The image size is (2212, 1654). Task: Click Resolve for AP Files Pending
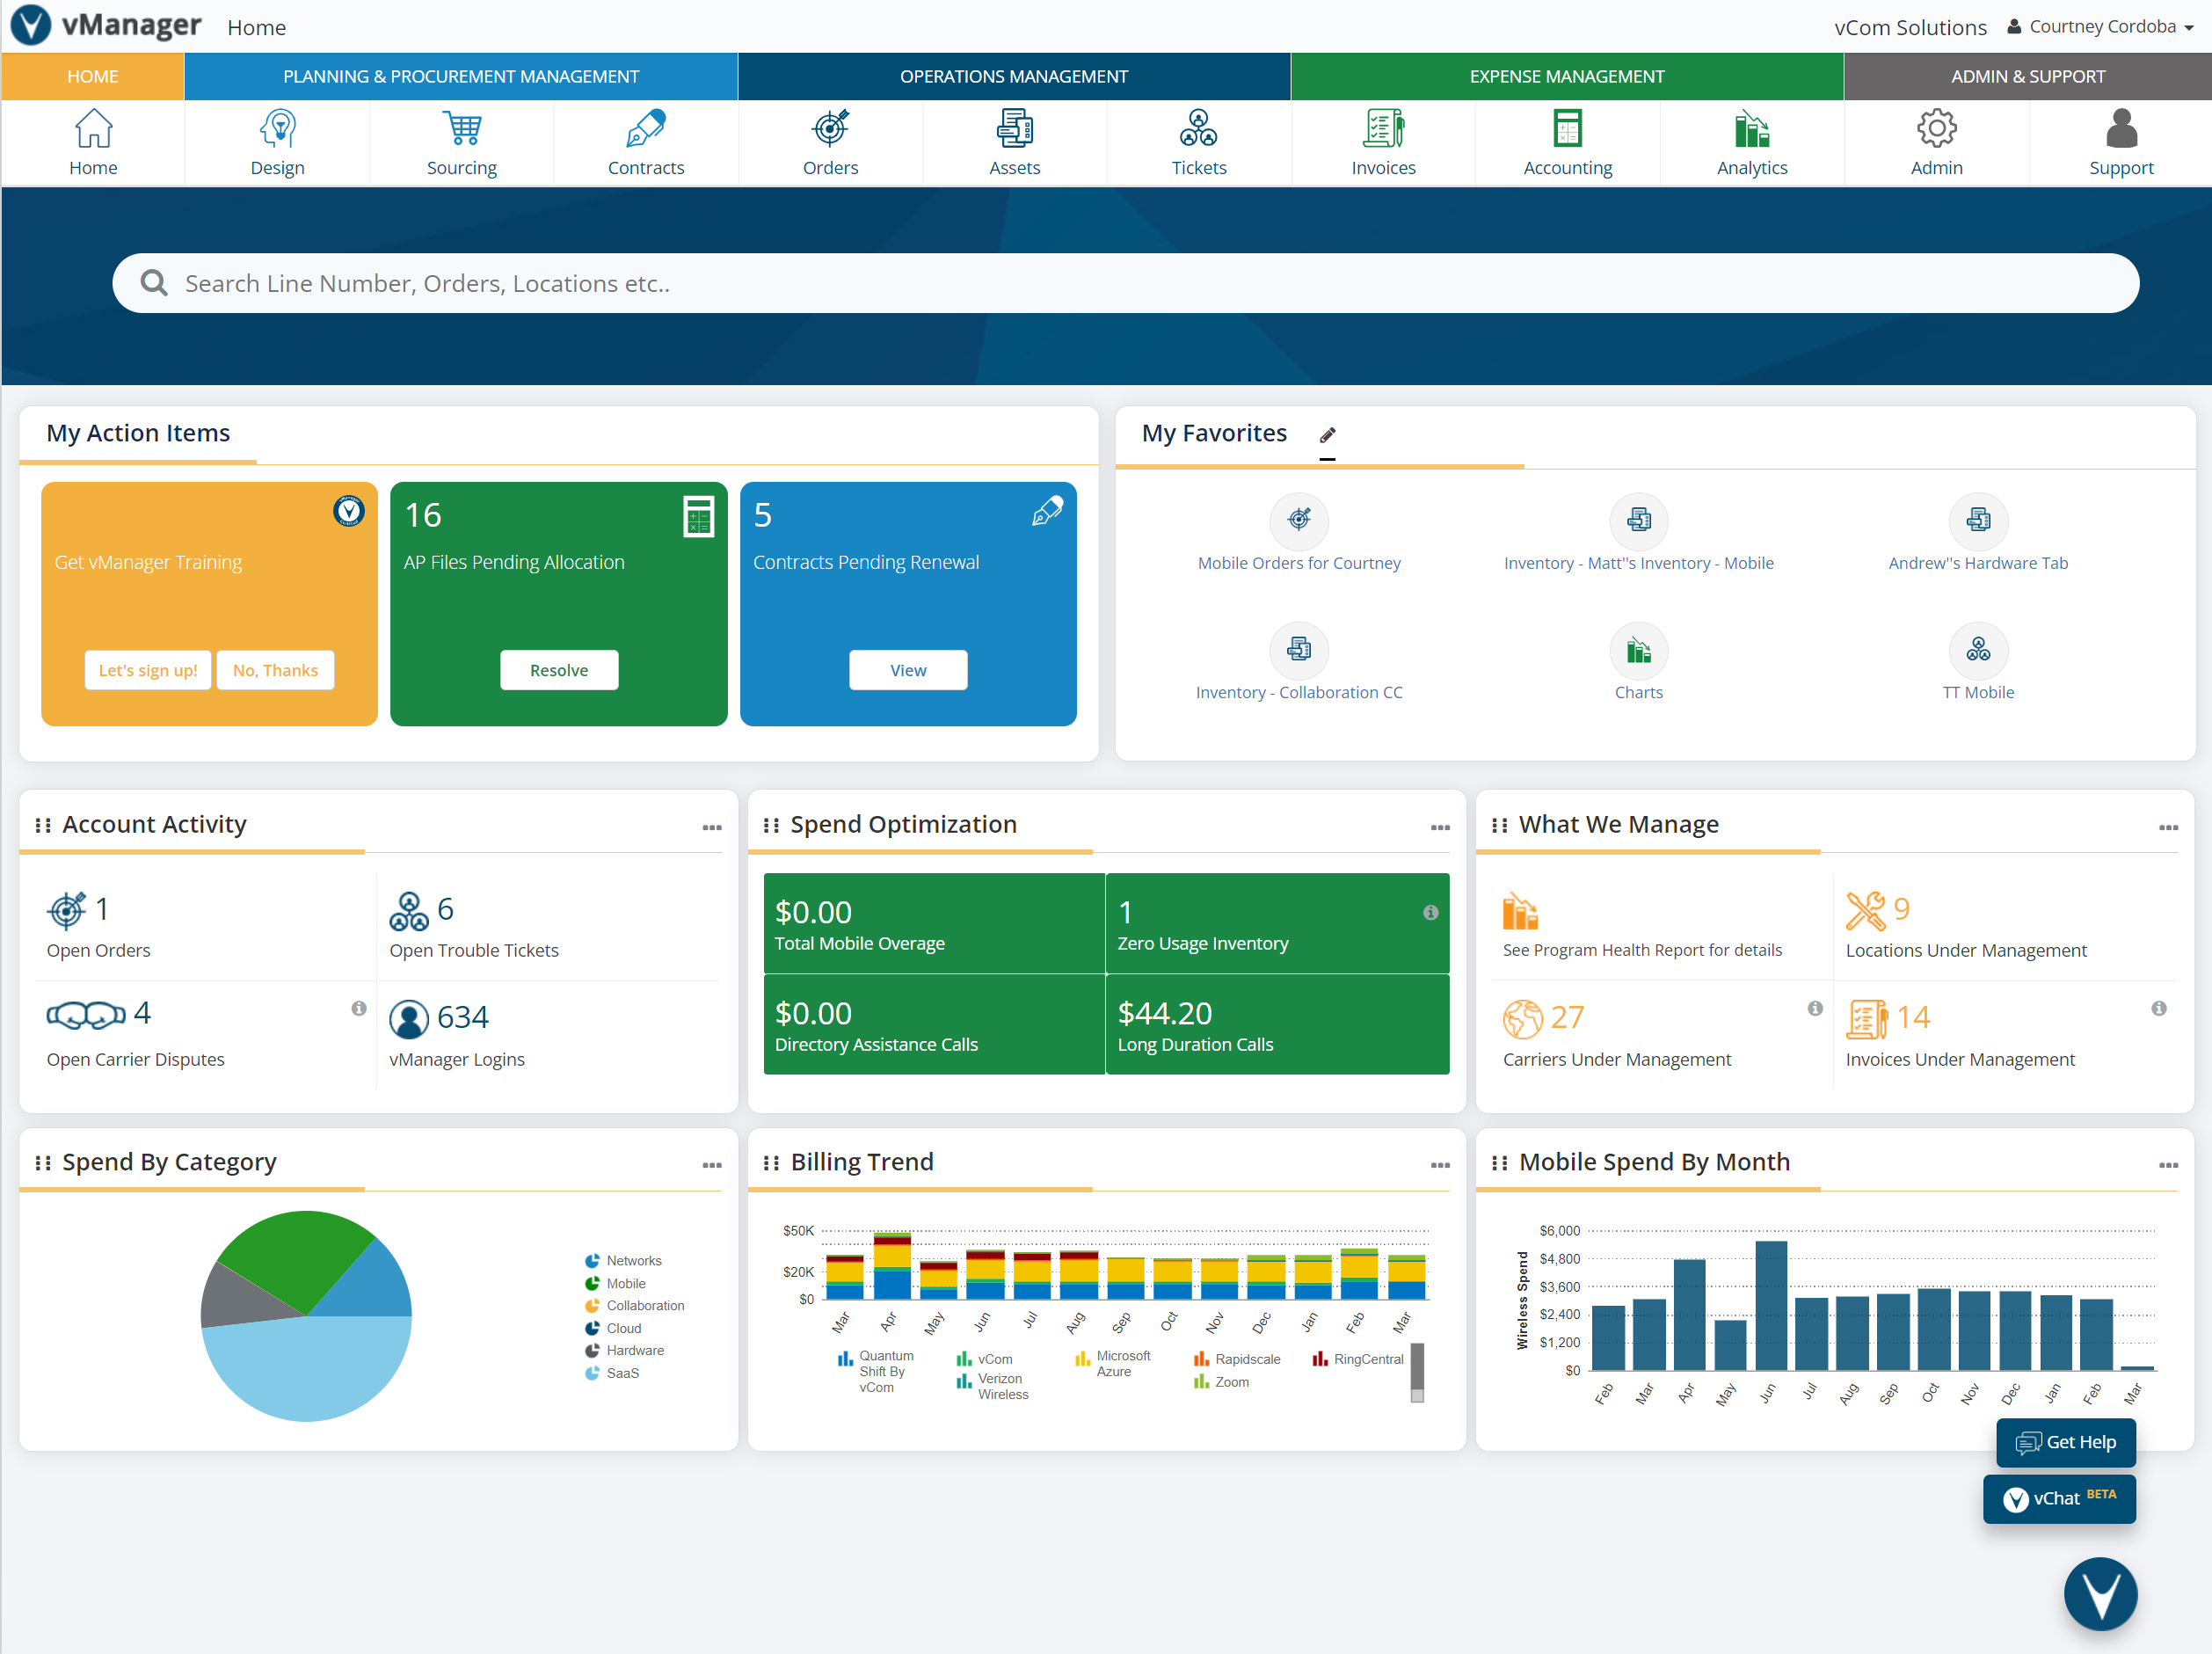click(559, 669)
